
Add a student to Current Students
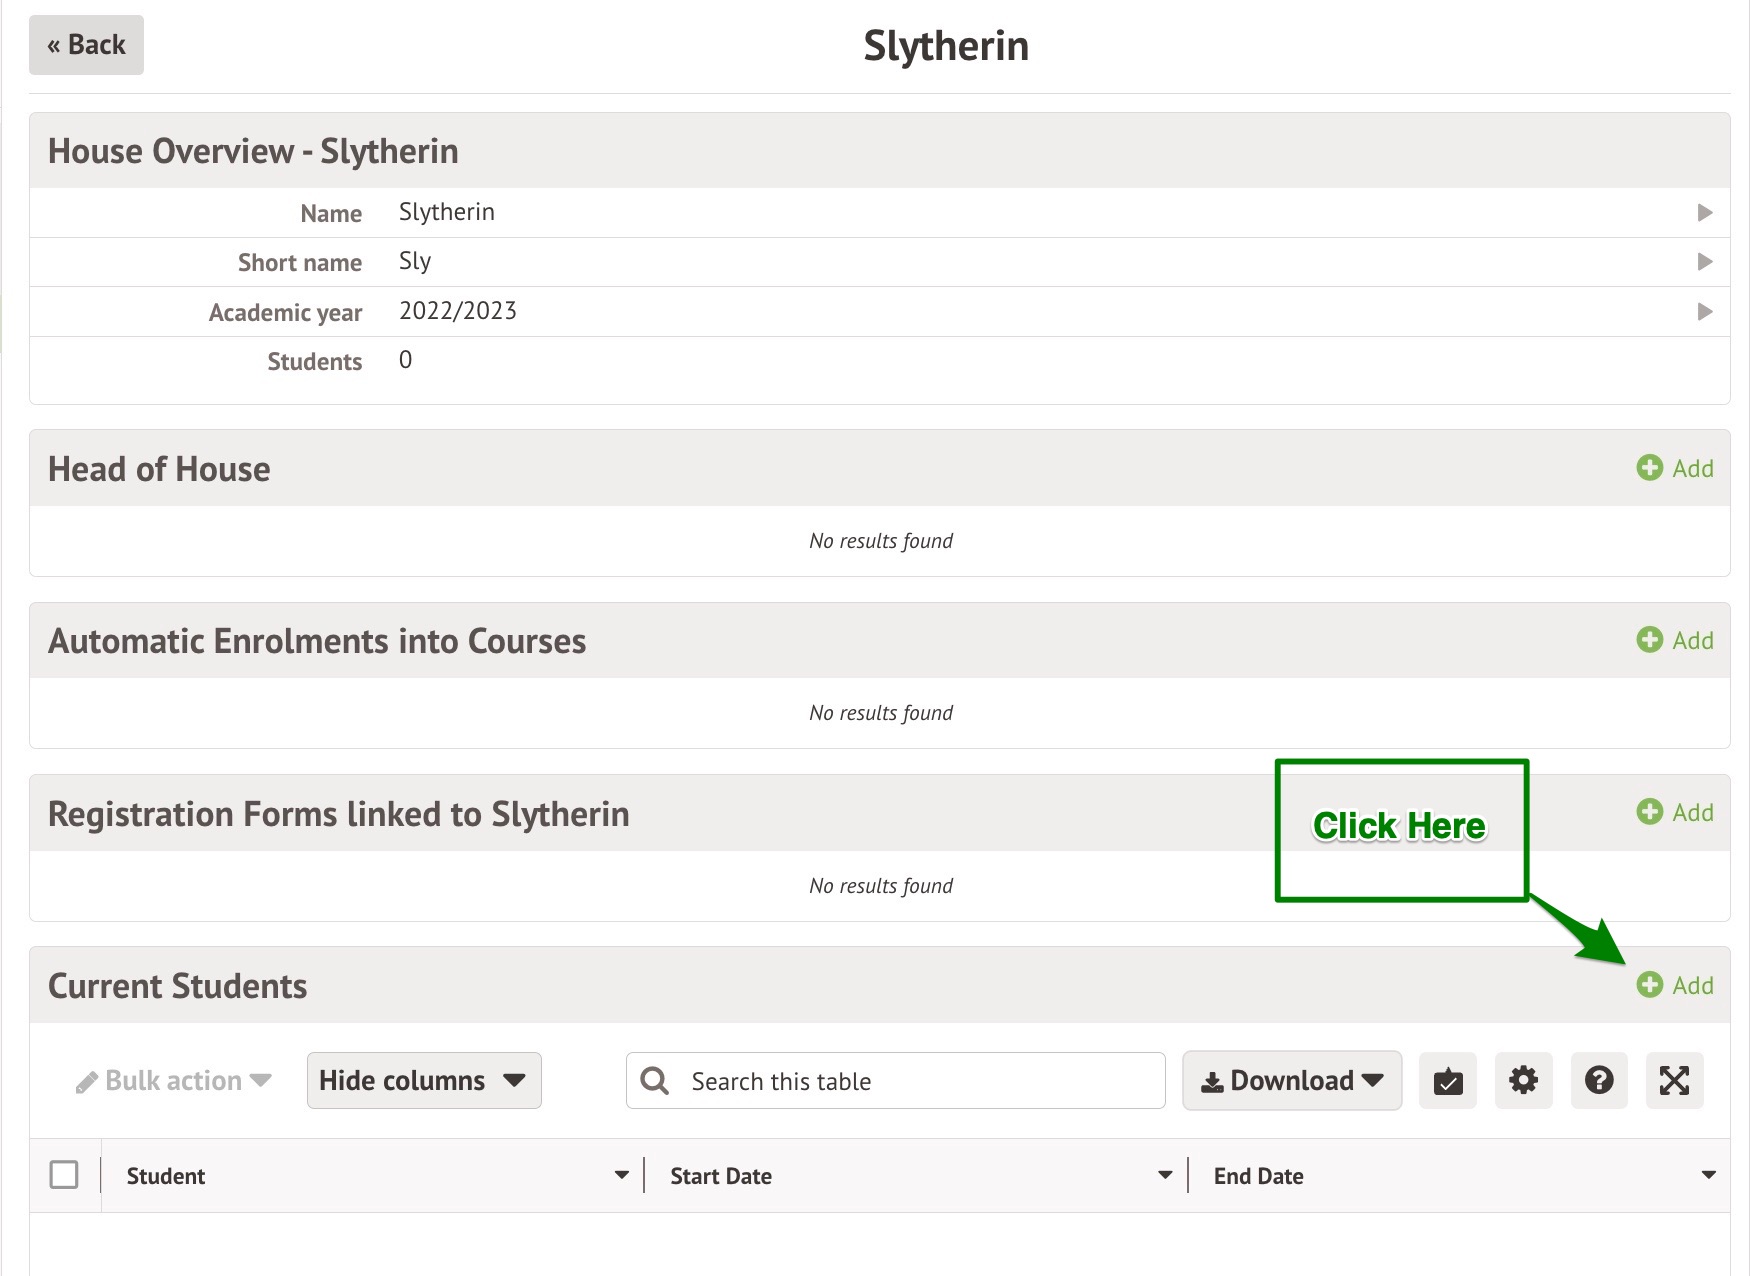[x=1675, y=985]
